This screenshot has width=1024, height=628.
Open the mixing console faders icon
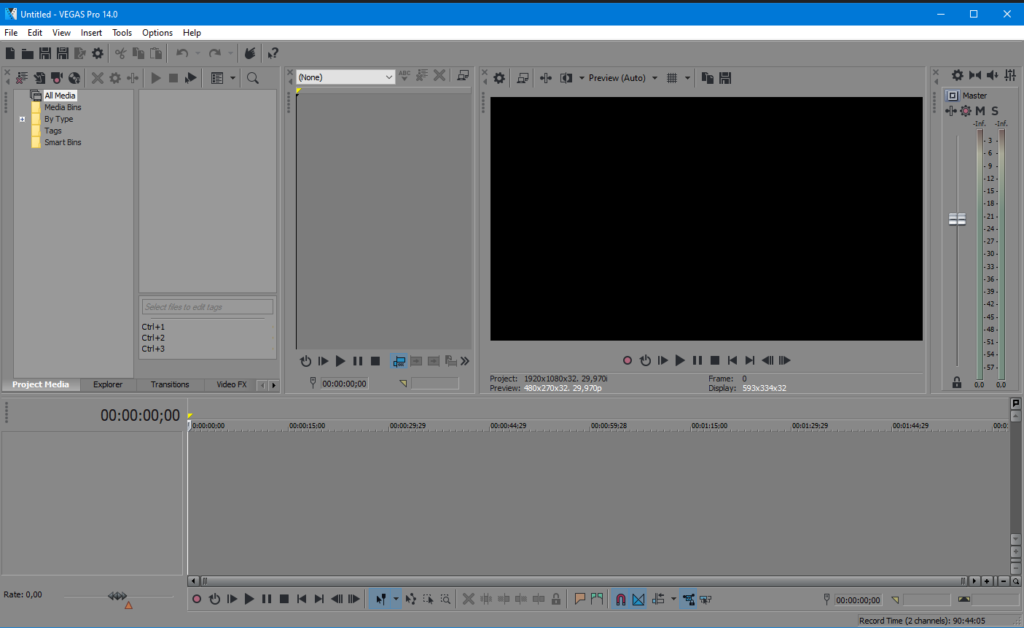1010,76
